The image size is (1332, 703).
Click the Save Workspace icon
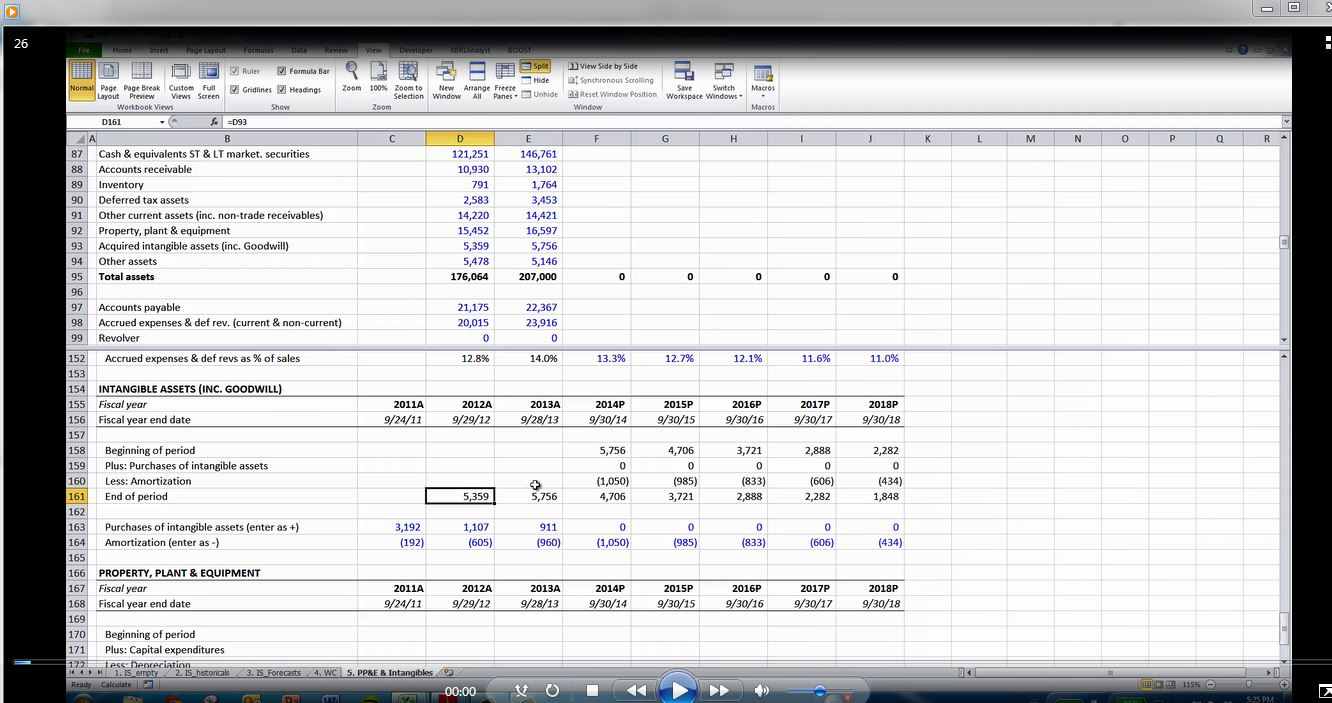(x=684, y=79)
